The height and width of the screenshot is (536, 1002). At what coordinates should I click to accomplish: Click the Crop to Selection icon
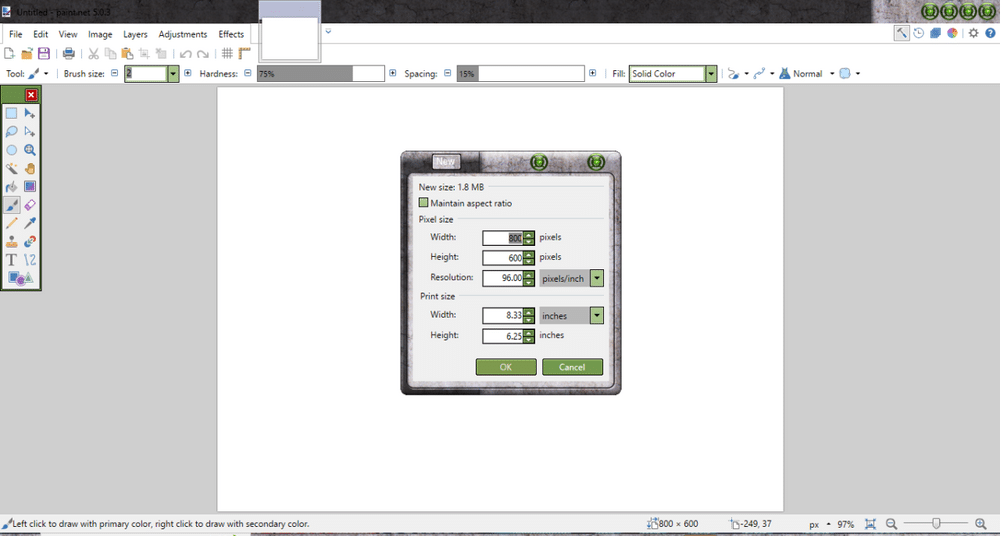[144, 54]
